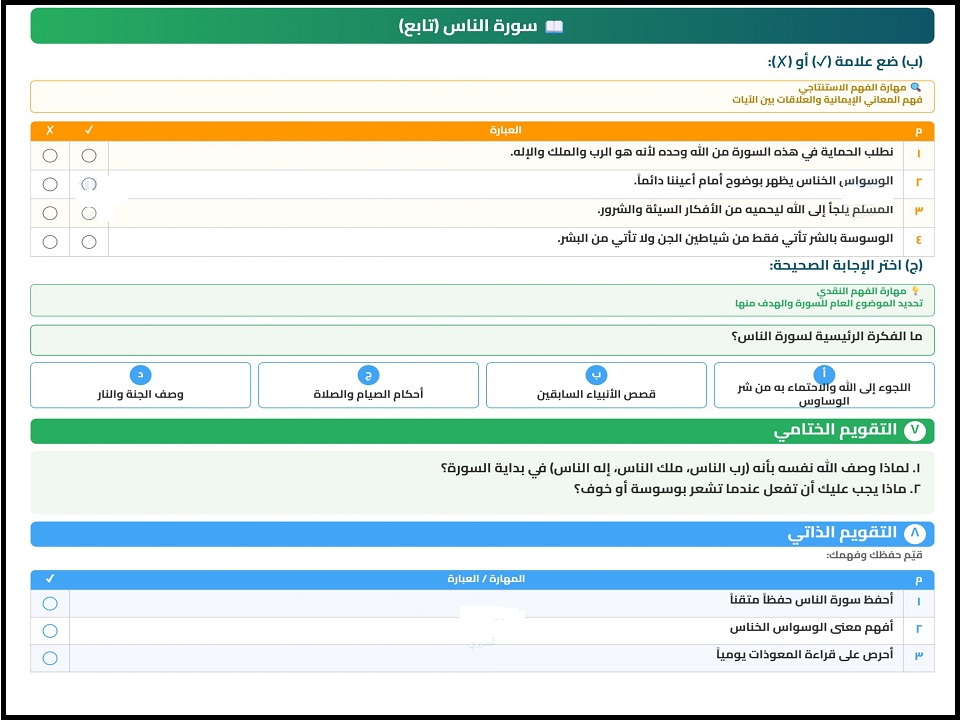Click the text مهارة الفهم الاستنتاجي
Image resolution: width=960 pixels, height=720 pixels.
click(852, 88)
